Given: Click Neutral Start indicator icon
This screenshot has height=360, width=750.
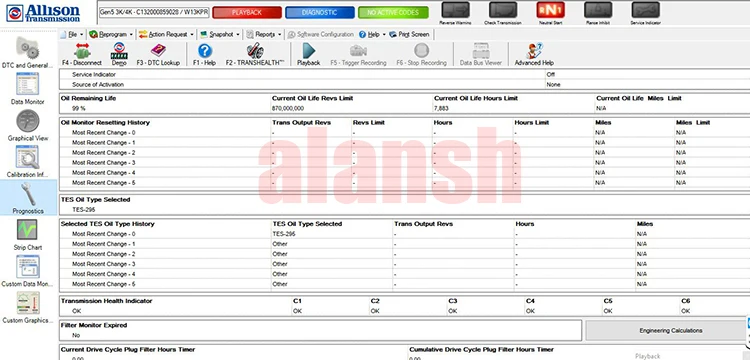Looking at the screenshot, I should coord(551,10).
